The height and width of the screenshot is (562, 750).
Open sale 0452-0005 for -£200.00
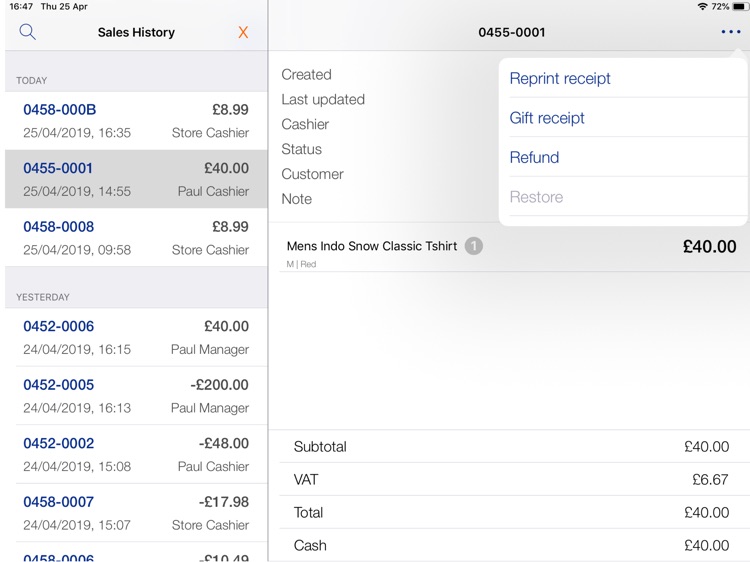tap(136, 396)
